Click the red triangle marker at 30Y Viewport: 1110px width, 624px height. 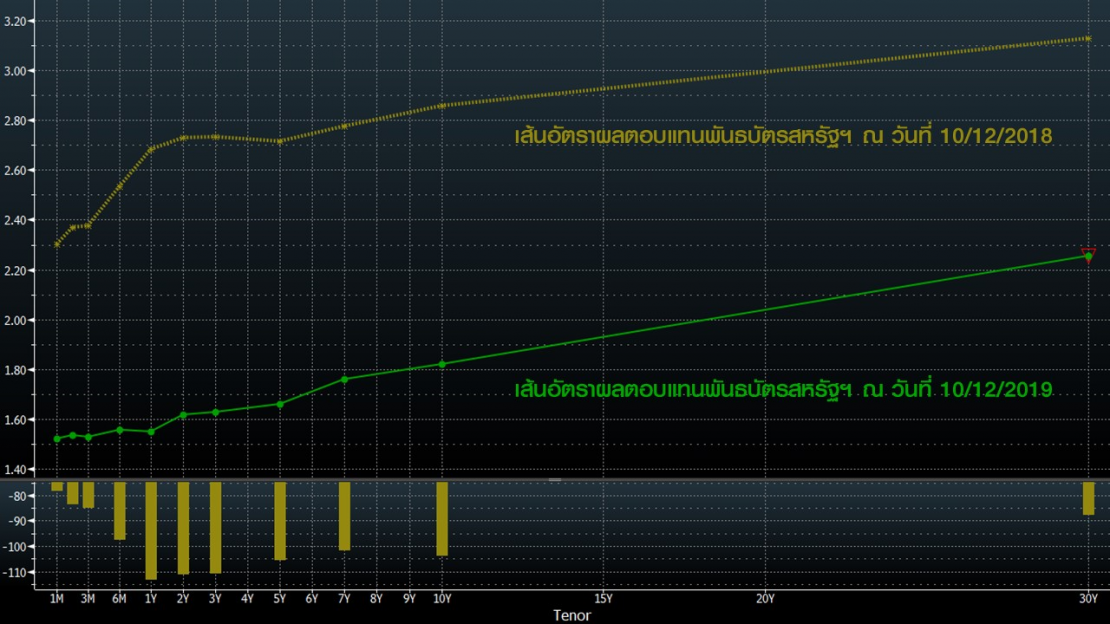click(x=1088, y=251)
